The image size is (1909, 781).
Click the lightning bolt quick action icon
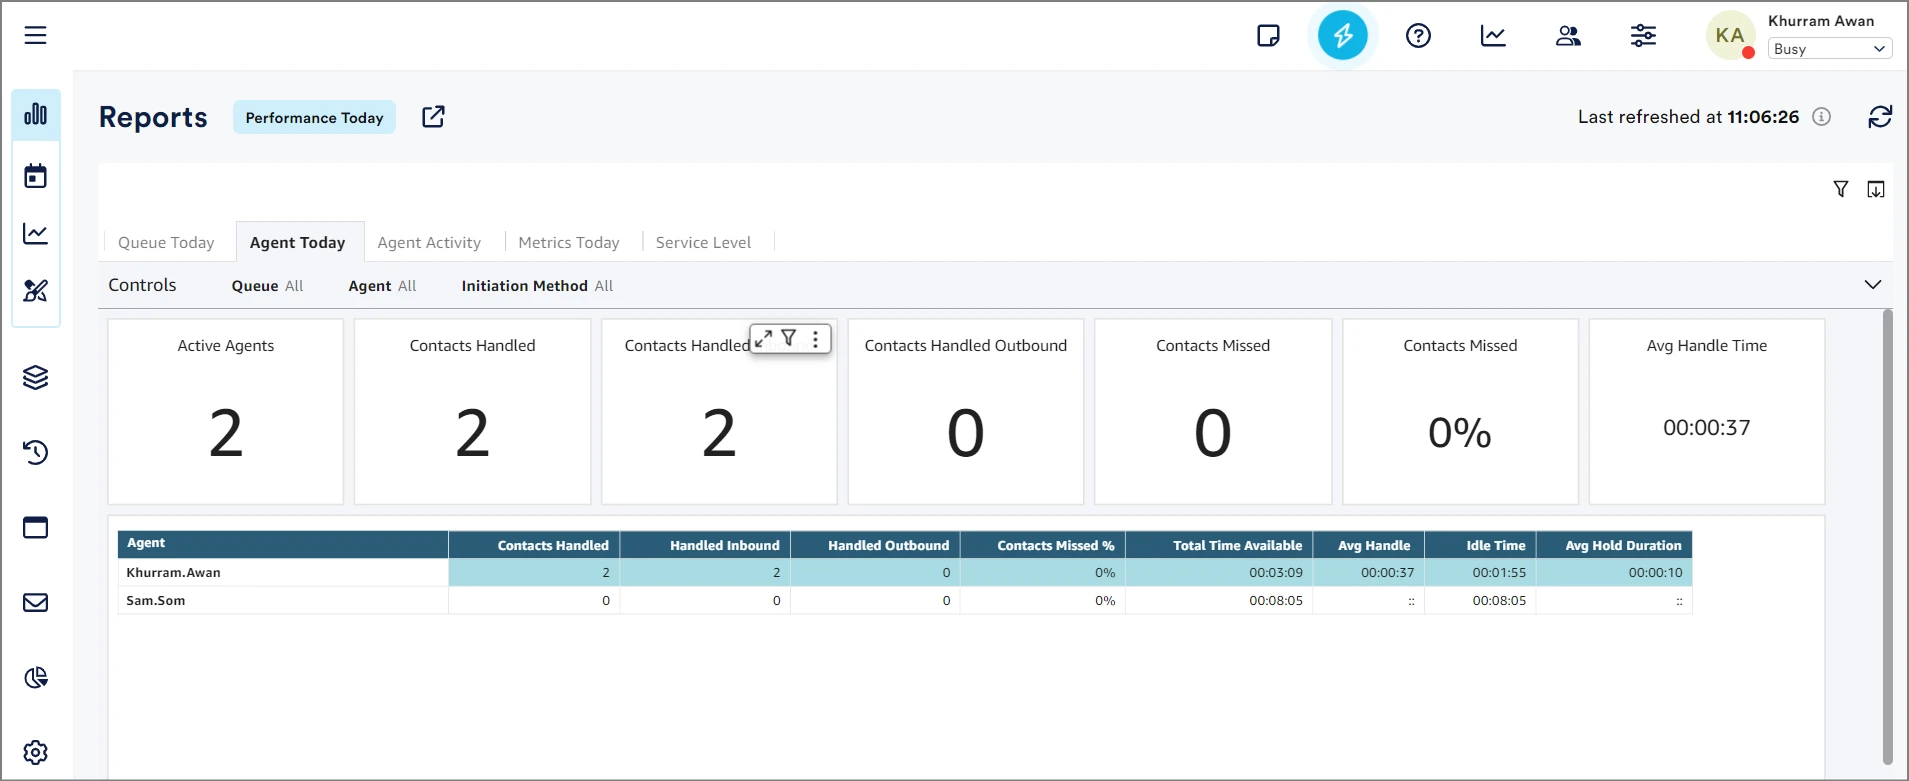tap(1342, 36)
